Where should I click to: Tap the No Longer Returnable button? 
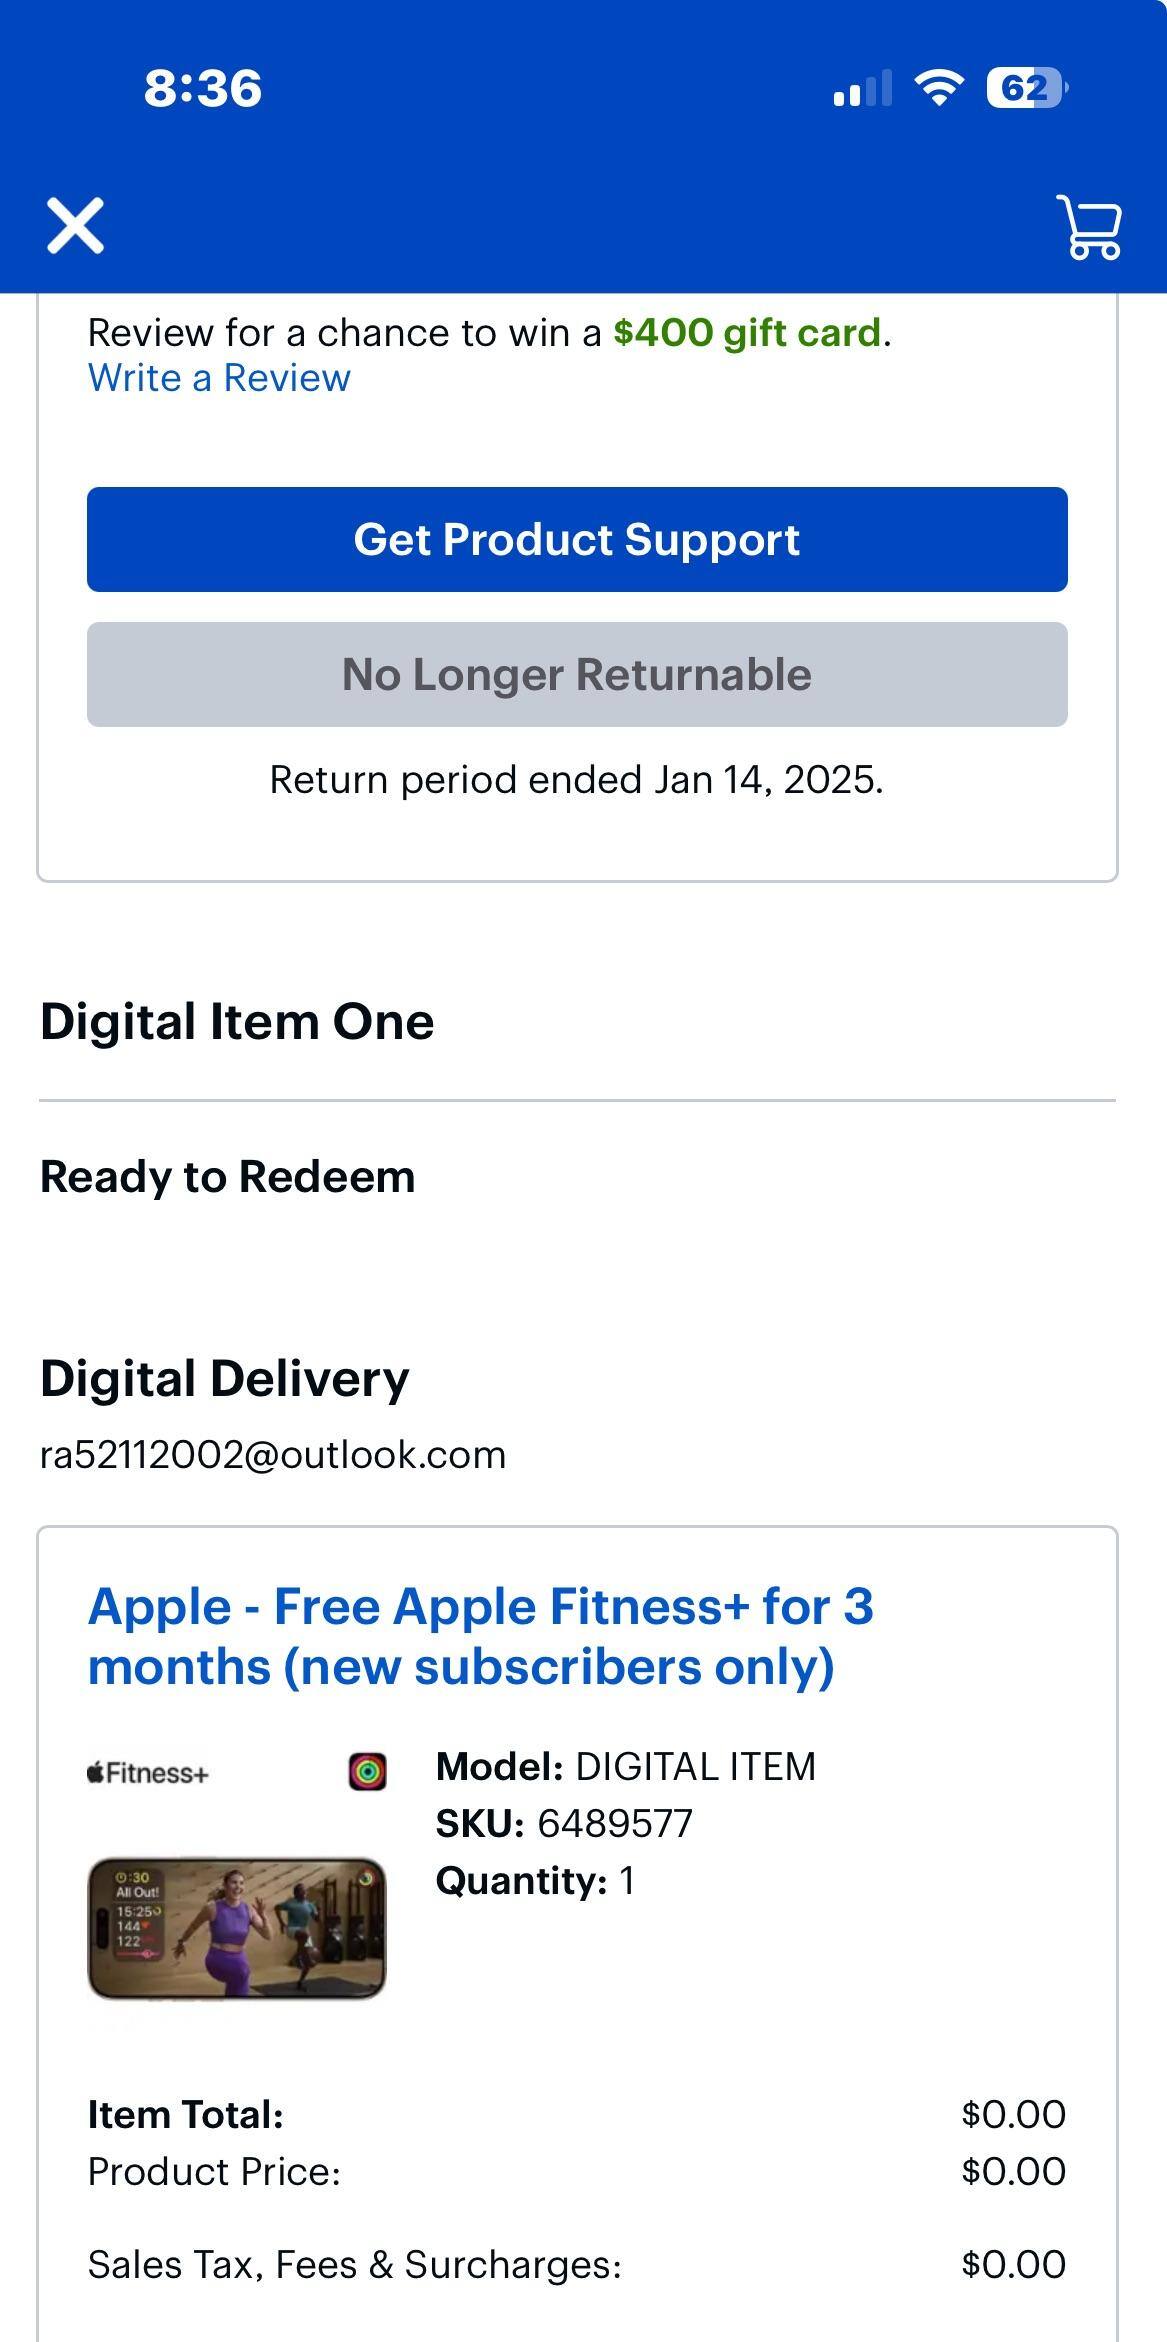[578, 674]
